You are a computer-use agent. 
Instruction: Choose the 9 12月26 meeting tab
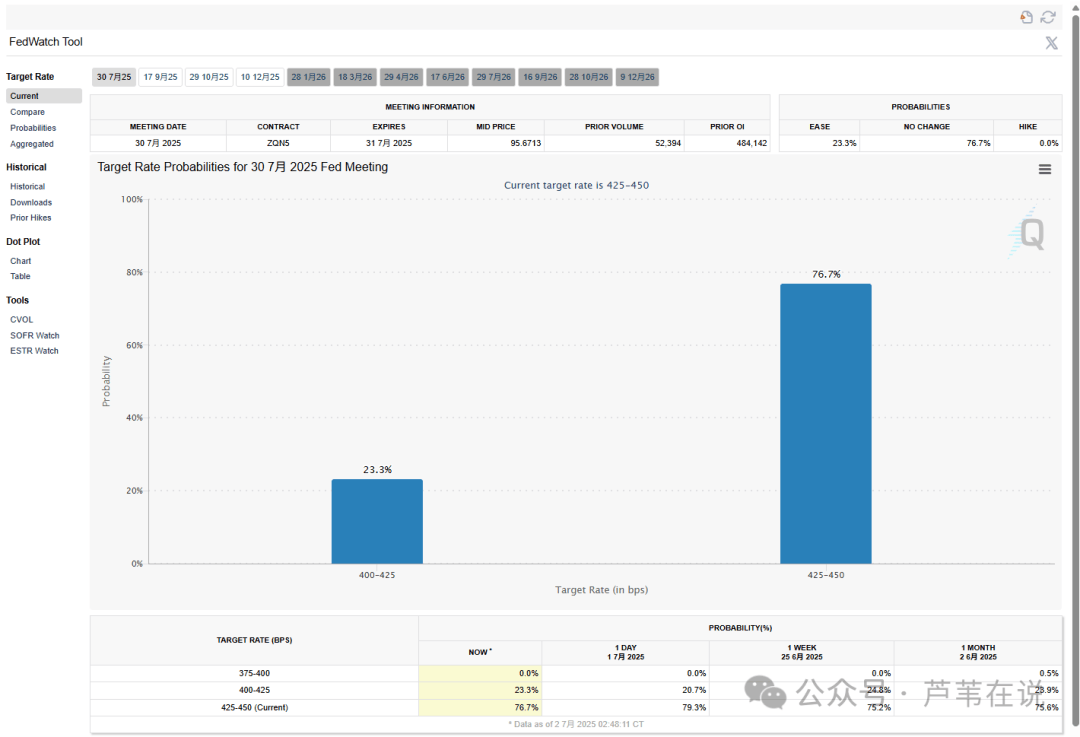coord(637,77)
